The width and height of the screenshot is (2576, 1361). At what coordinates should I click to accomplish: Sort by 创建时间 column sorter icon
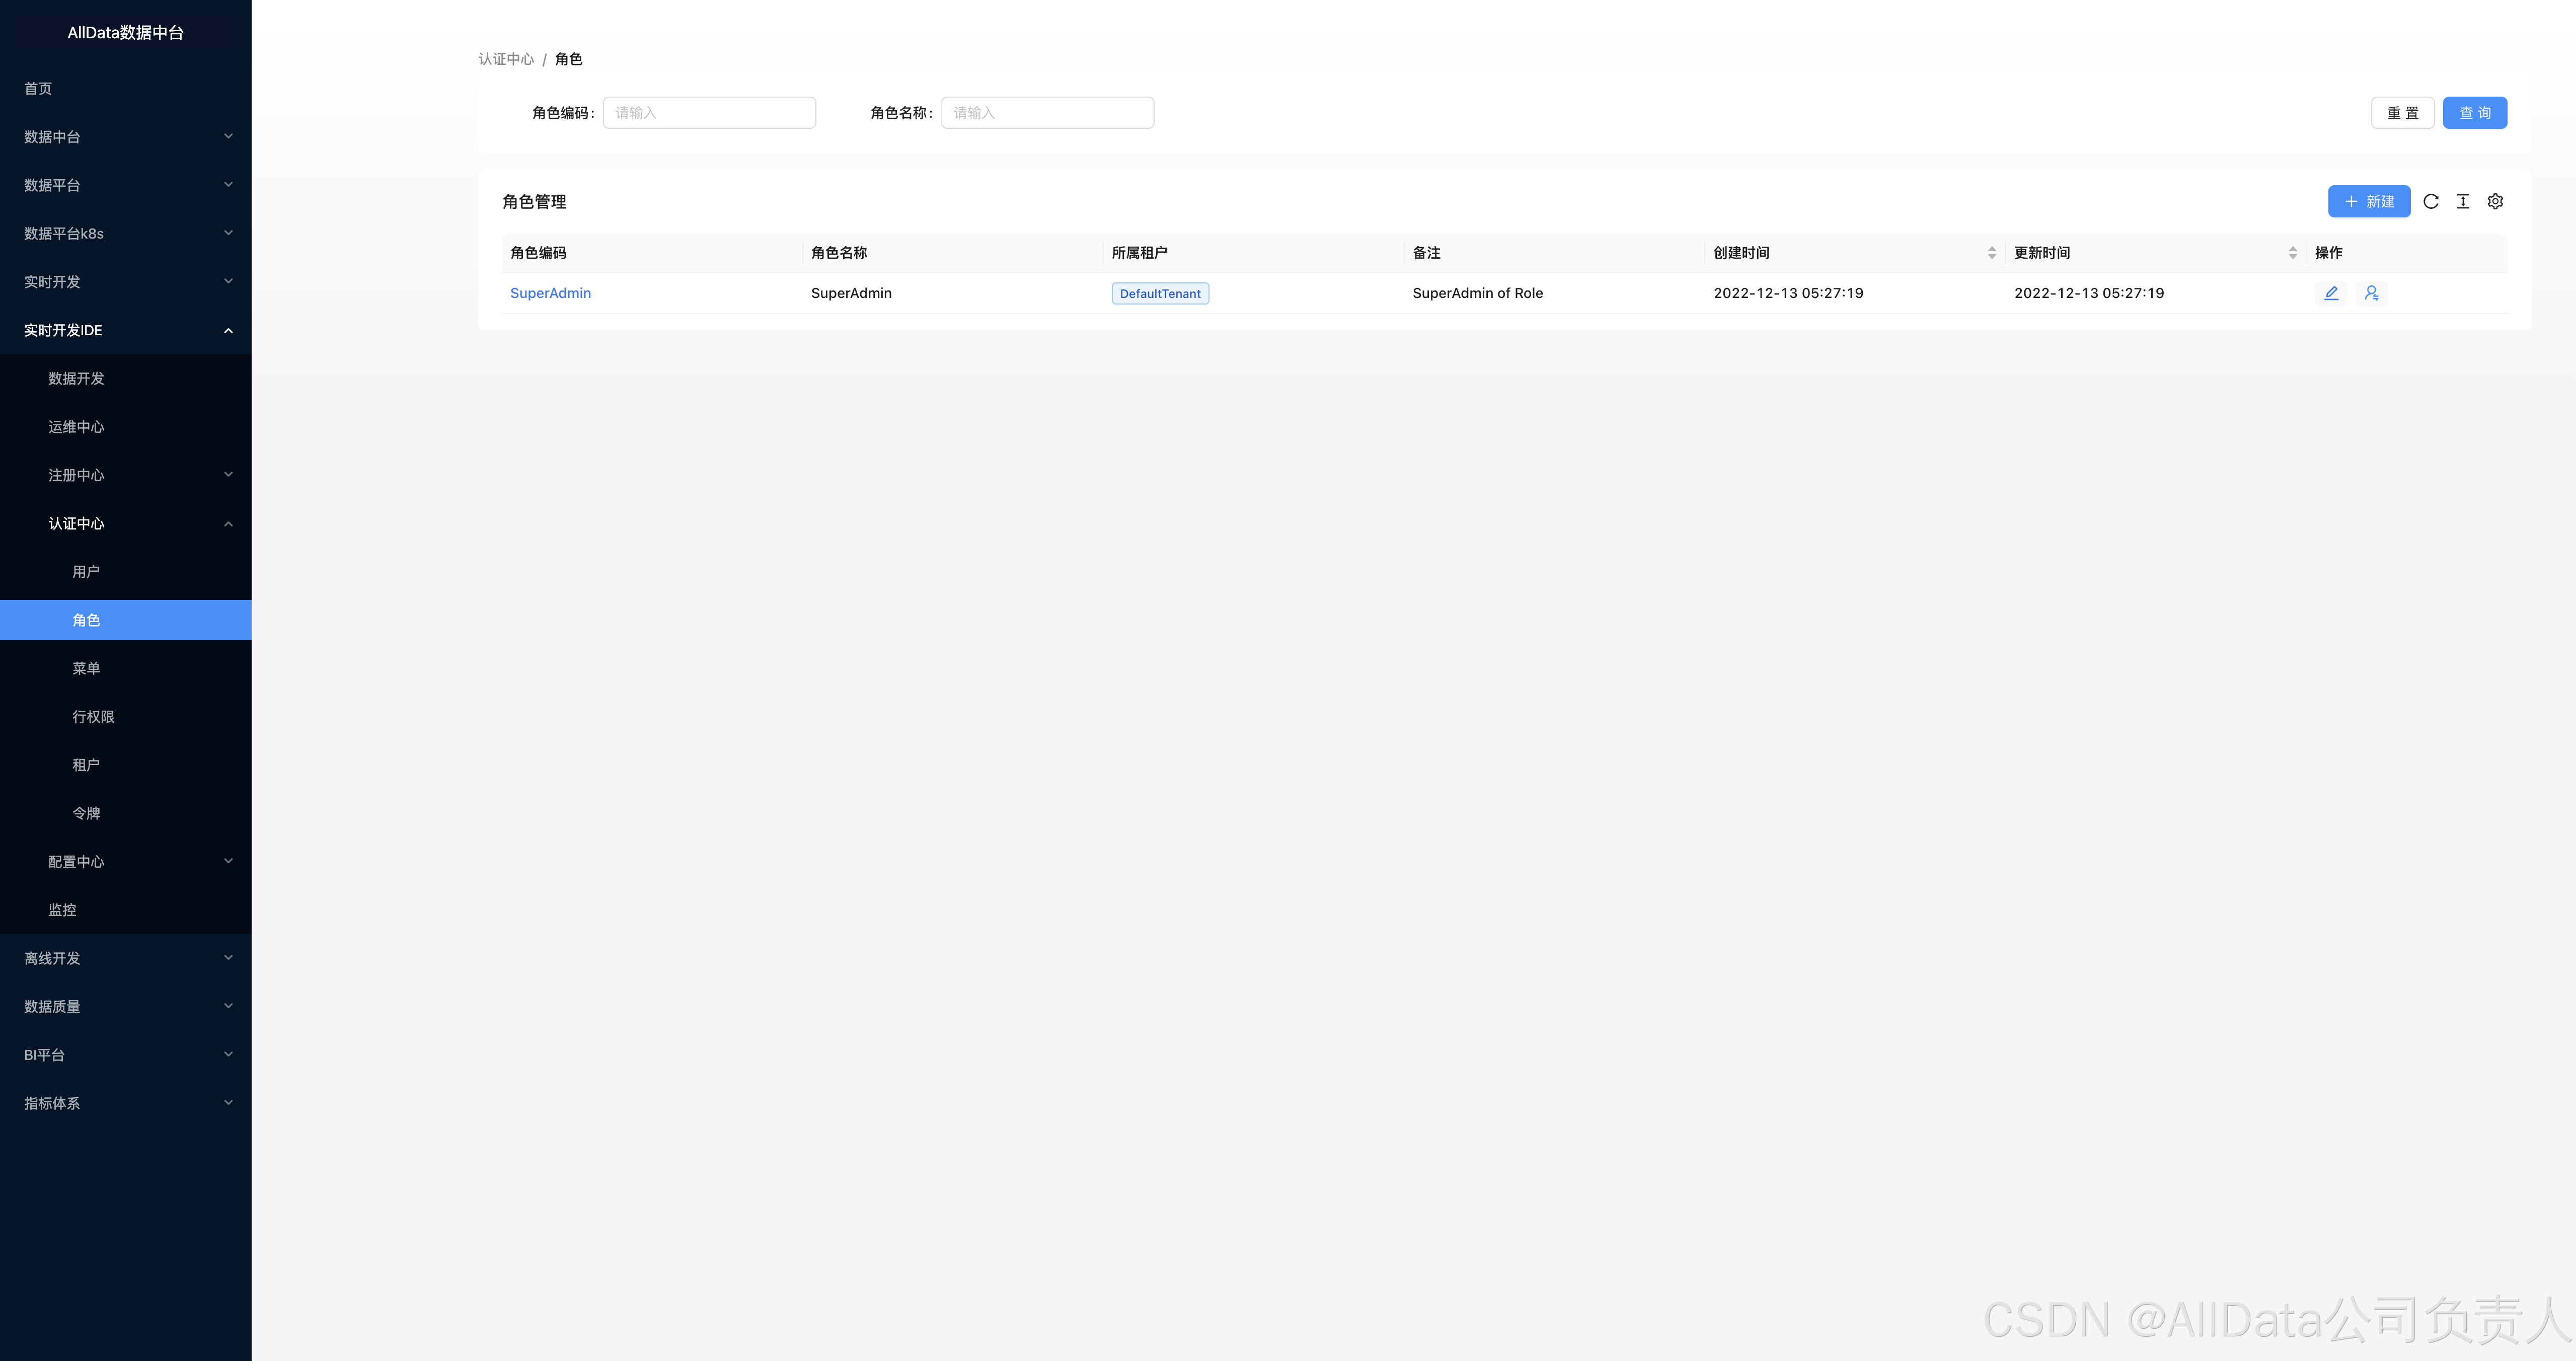(1991, 253)
